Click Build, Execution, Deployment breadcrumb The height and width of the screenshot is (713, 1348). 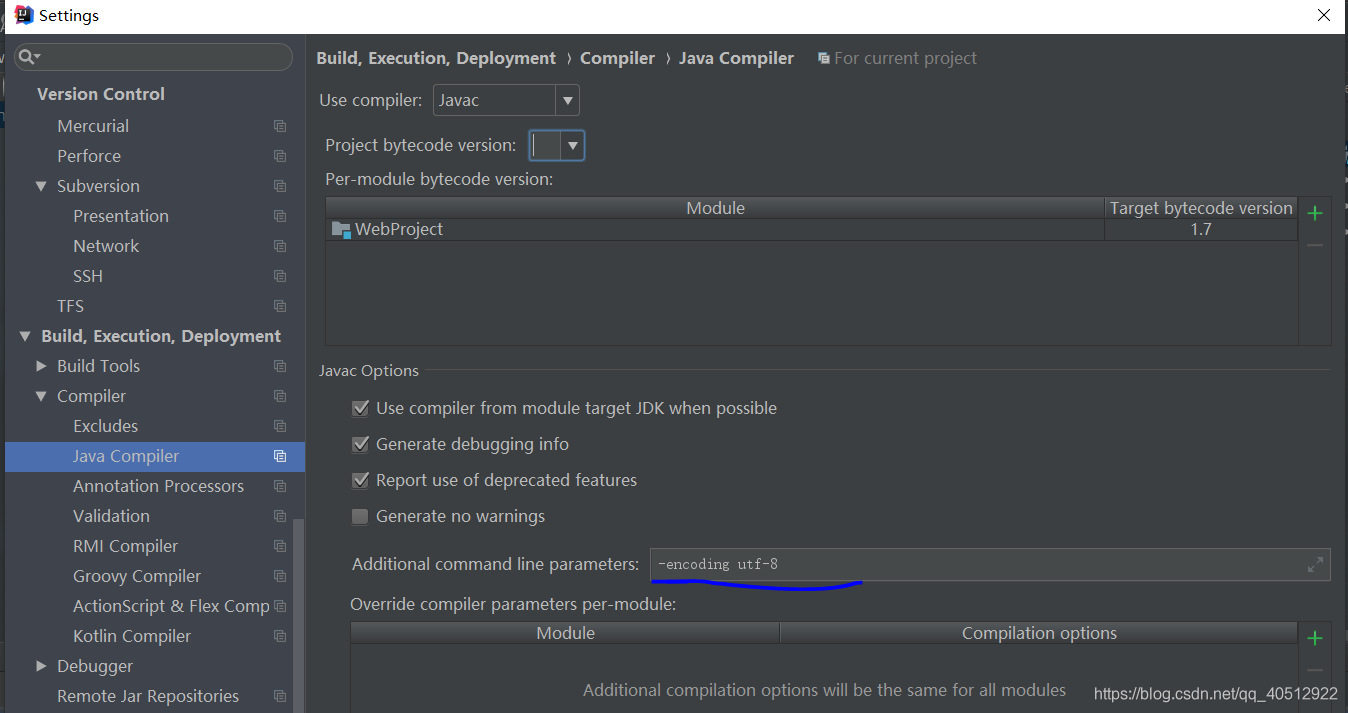(436, 58)
